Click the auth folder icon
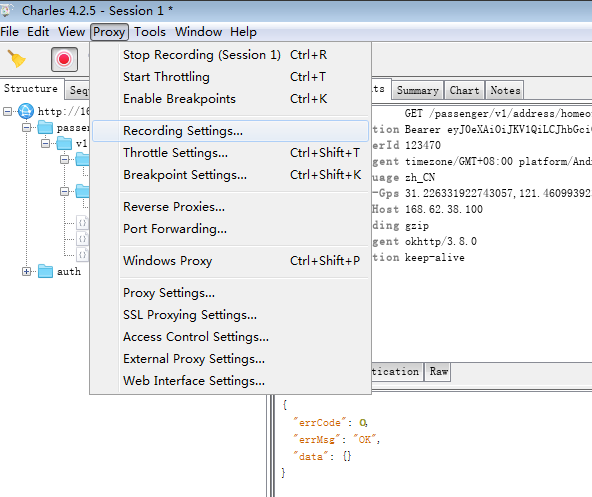 (x=45, y=271)
